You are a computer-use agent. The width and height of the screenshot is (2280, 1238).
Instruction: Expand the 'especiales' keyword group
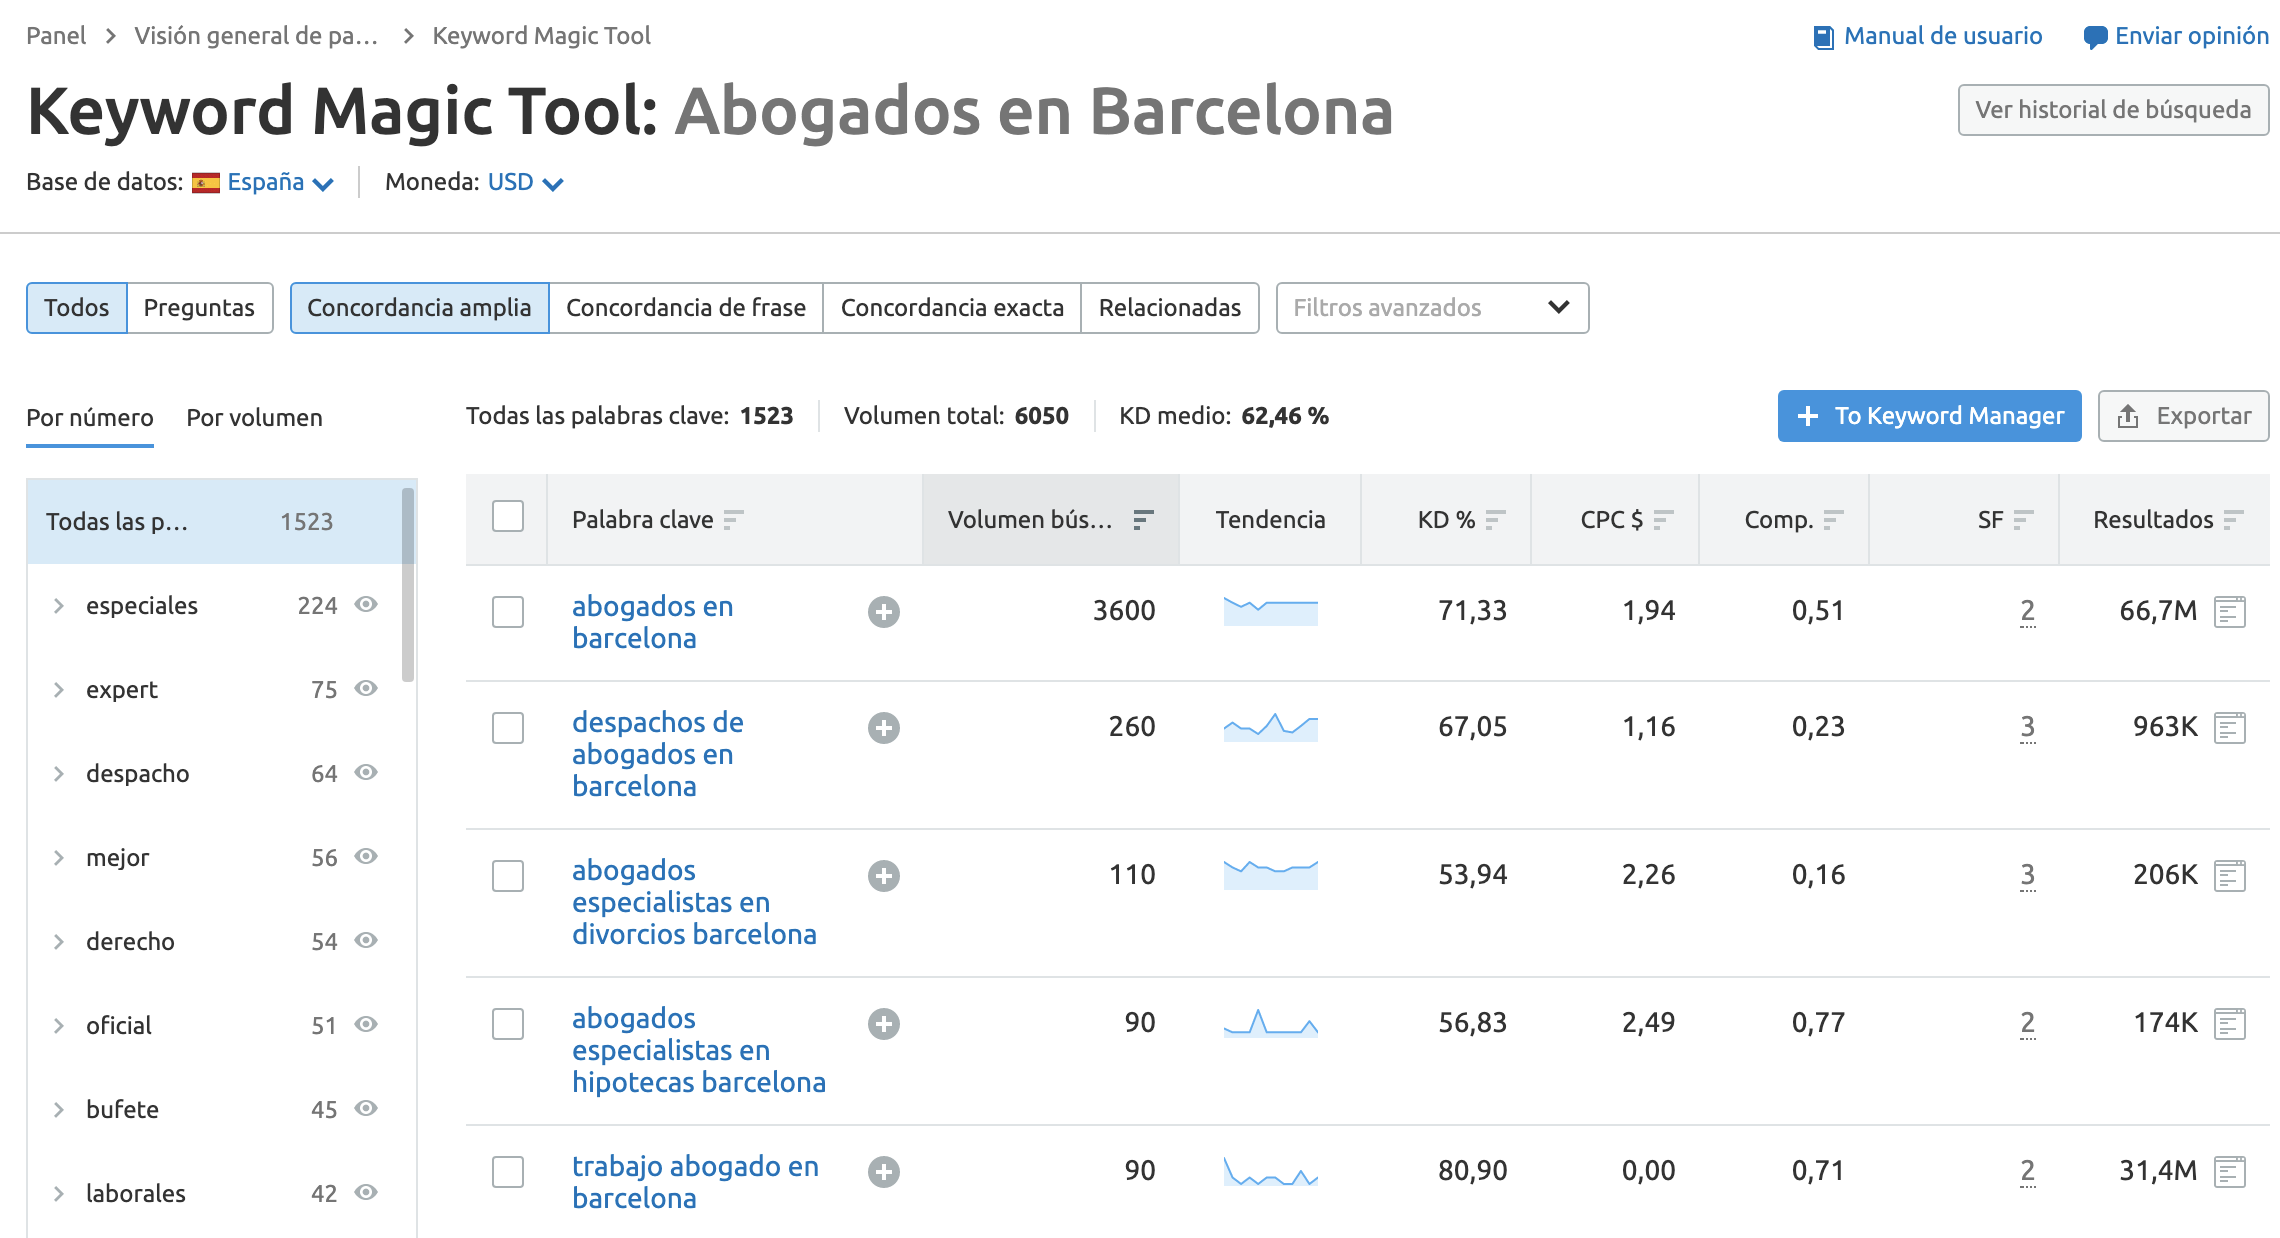59,606
